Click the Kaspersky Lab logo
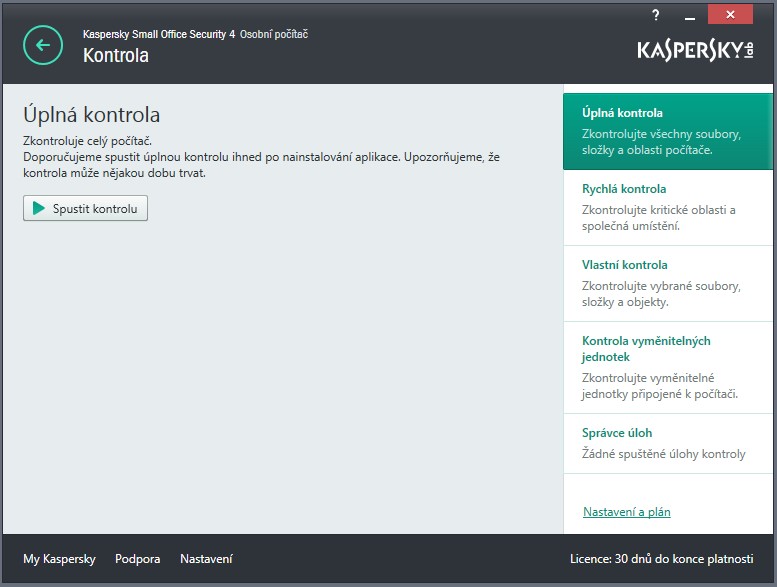This screenshot has width=777, height=587. 695,51
